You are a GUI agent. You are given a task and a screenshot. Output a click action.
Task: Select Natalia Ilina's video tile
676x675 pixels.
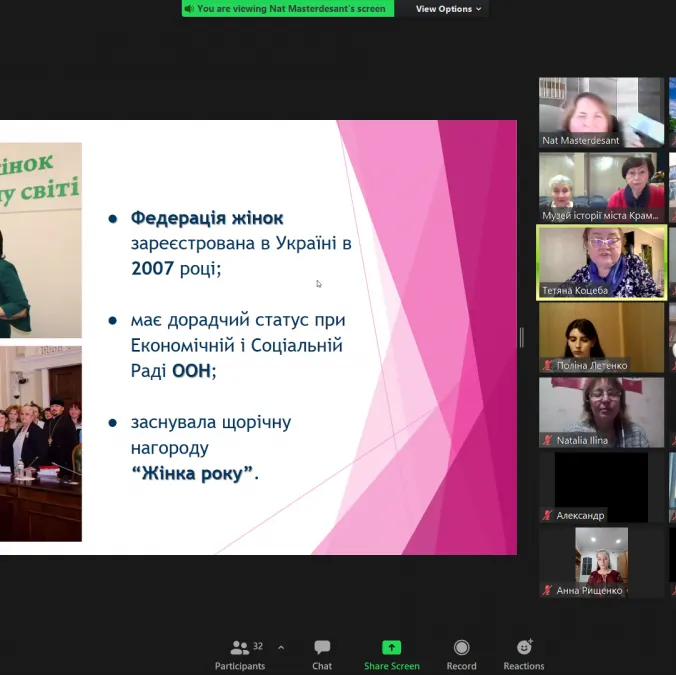click(601, 412)
